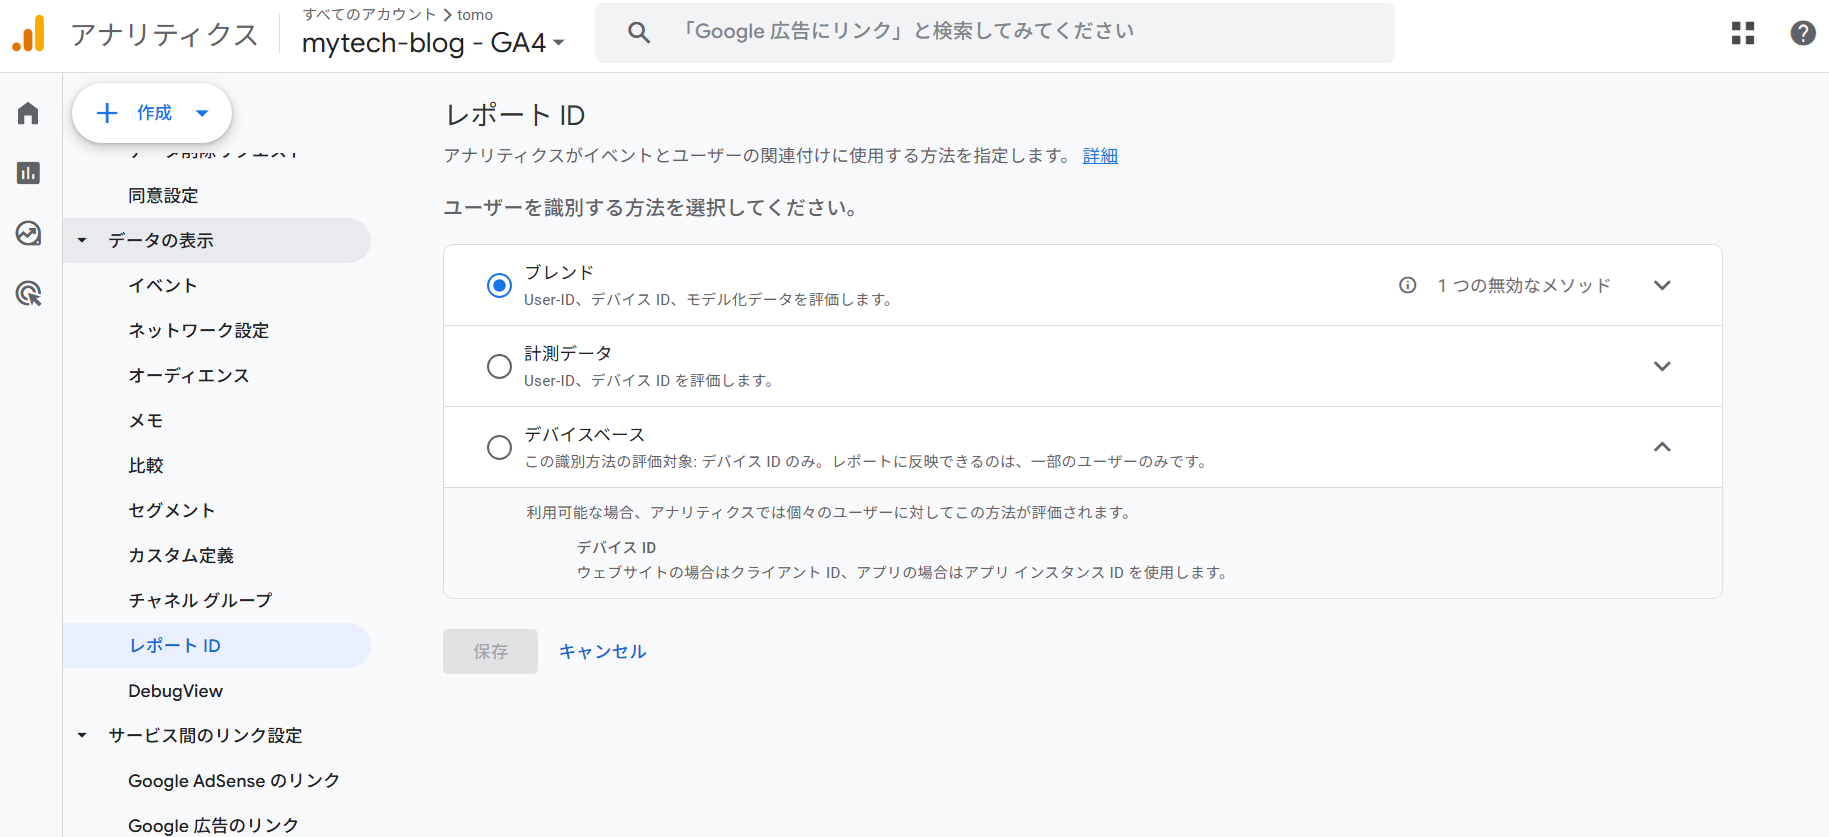Open DebugView in the sidebar

175,691
